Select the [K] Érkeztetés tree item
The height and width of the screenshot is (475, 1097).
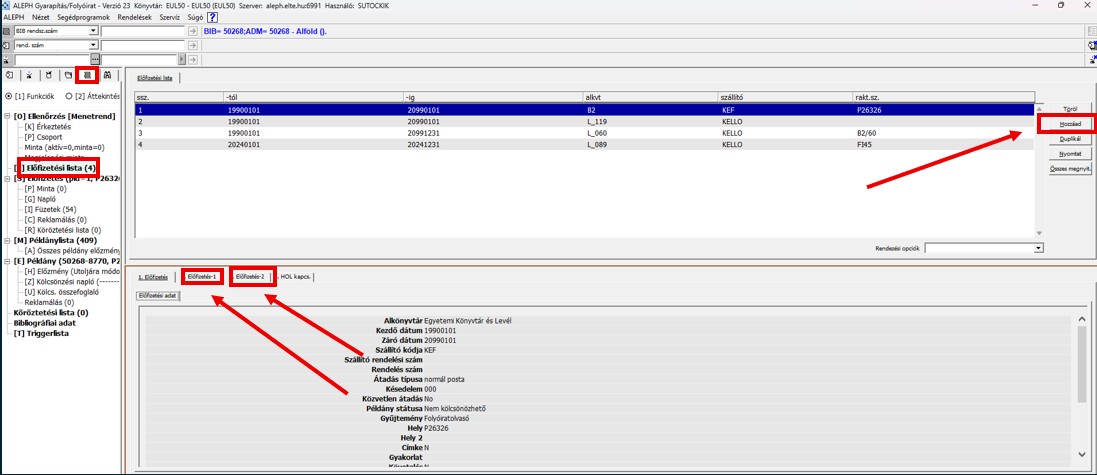(x=47, y=127)
